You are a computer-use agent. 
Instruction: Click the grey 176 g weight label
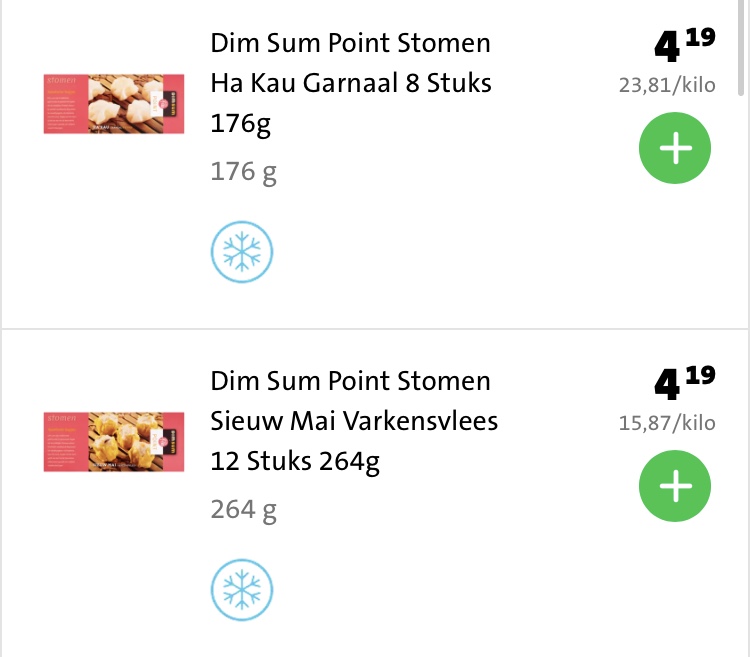[x=243, y=172]
